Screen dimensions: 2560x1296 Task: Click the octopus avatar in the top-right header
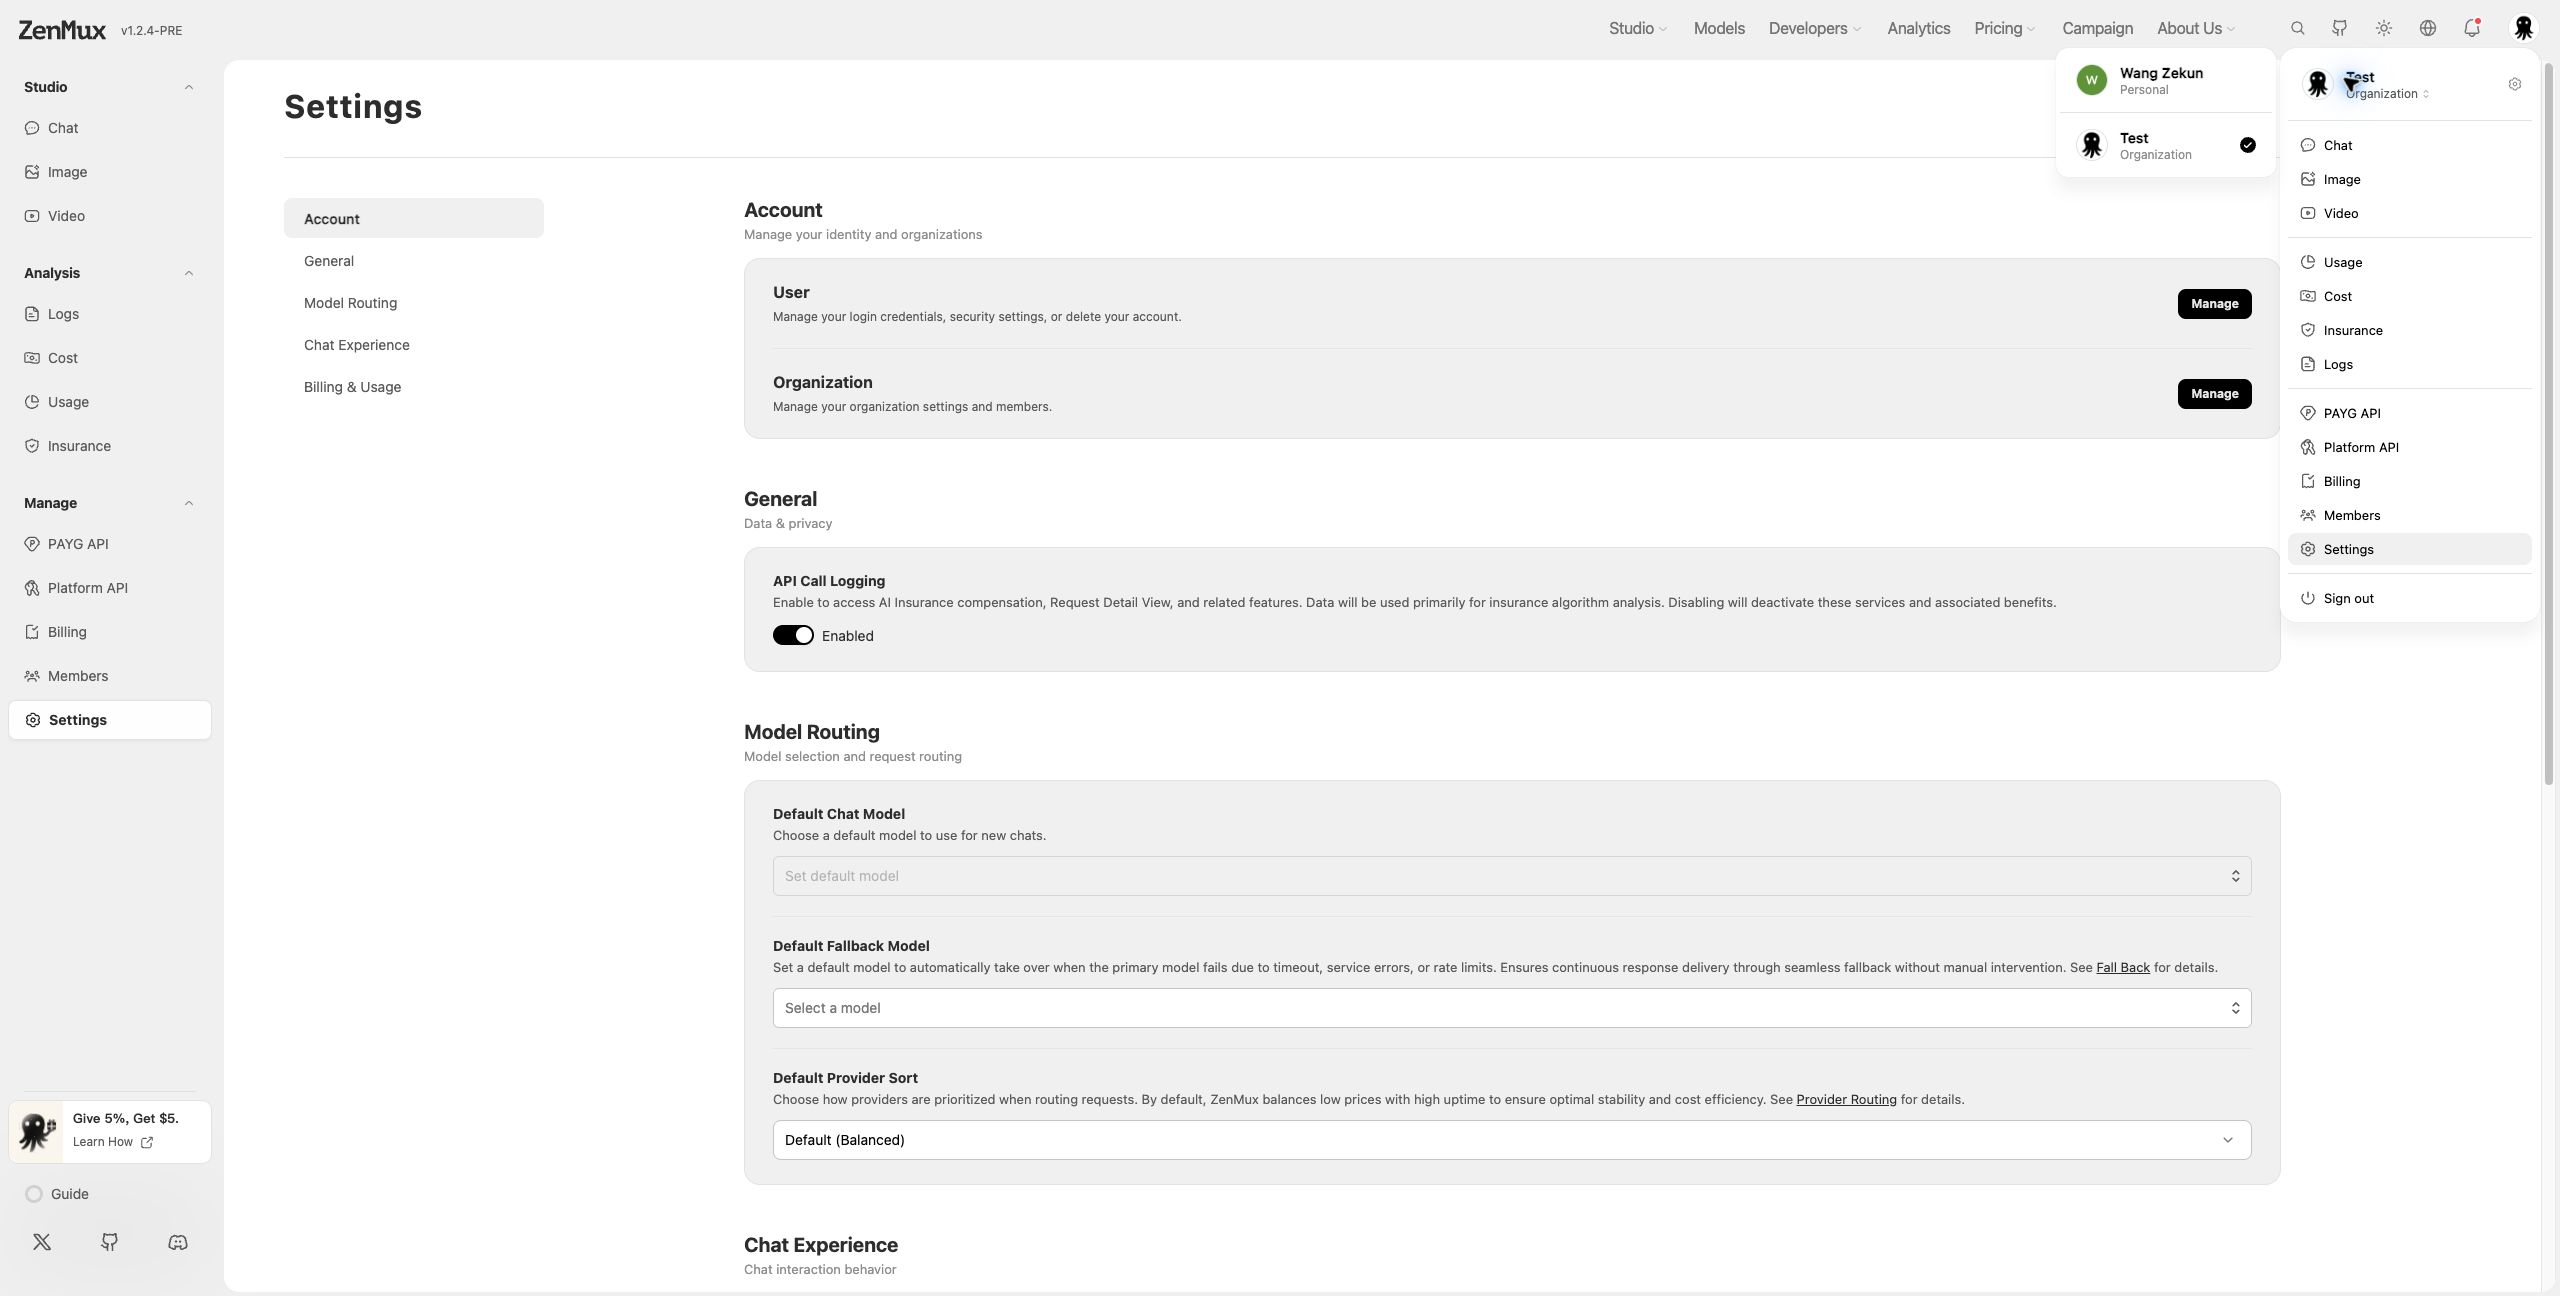(2523, 28)
